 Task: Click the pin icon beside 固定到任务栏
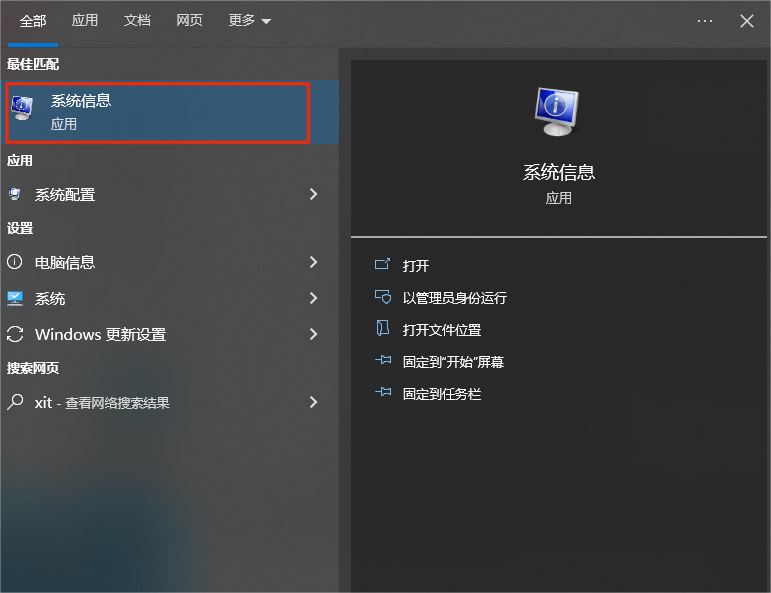(x=383, y=392)
